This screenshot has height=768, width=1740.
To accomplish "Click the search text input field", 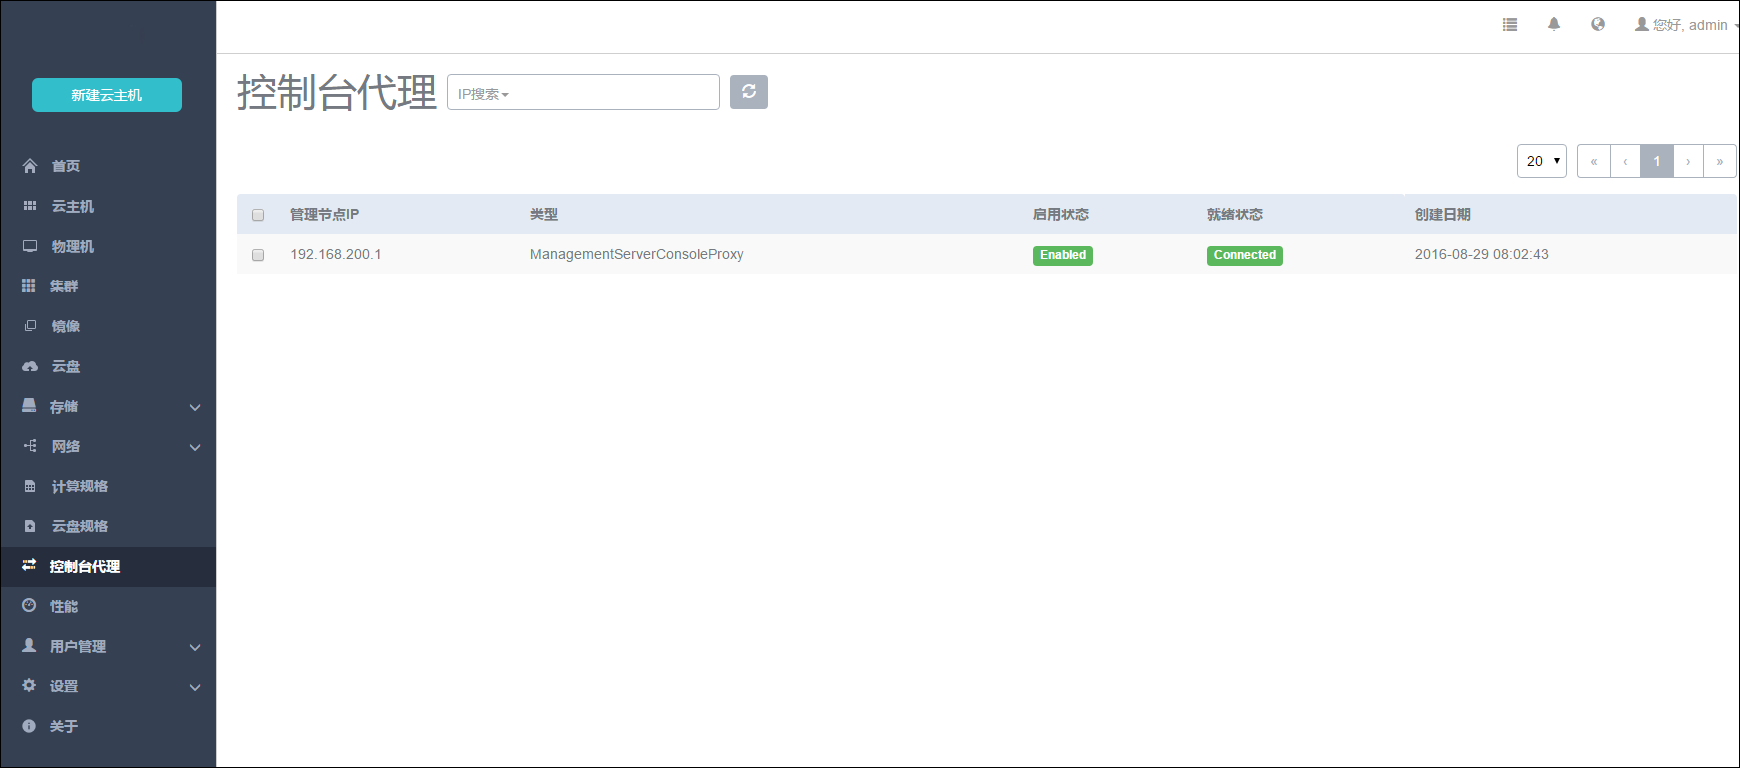I will pyautogui.click(x=583, y=92).
